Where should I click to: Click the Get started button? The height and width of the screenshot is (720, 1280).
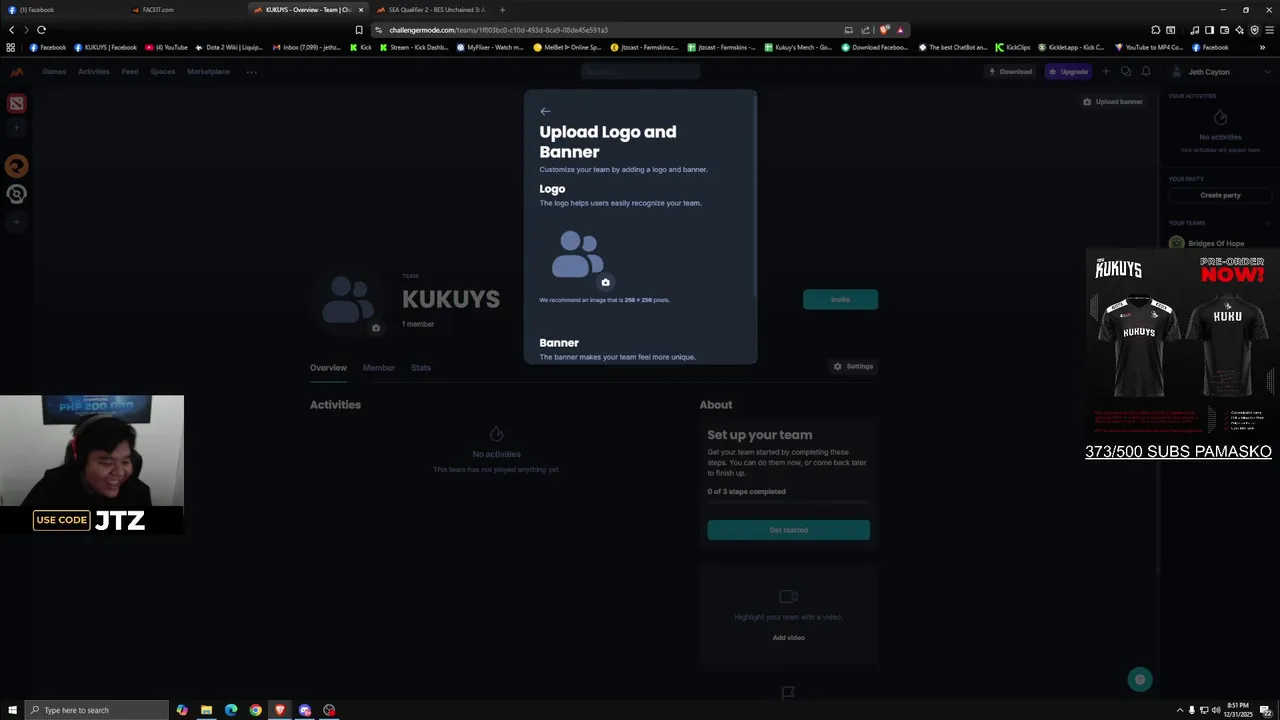[x=789, y=530]
